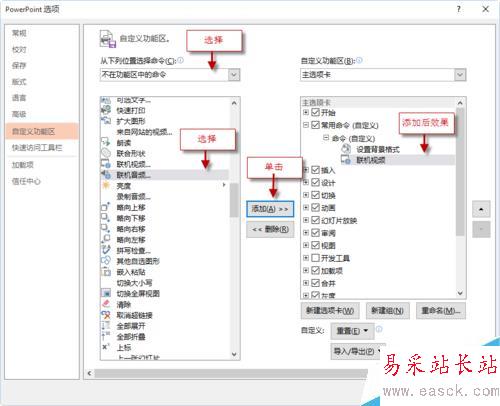
Task: Select the 略向右移 nudge icon
Action: [106, 229]
